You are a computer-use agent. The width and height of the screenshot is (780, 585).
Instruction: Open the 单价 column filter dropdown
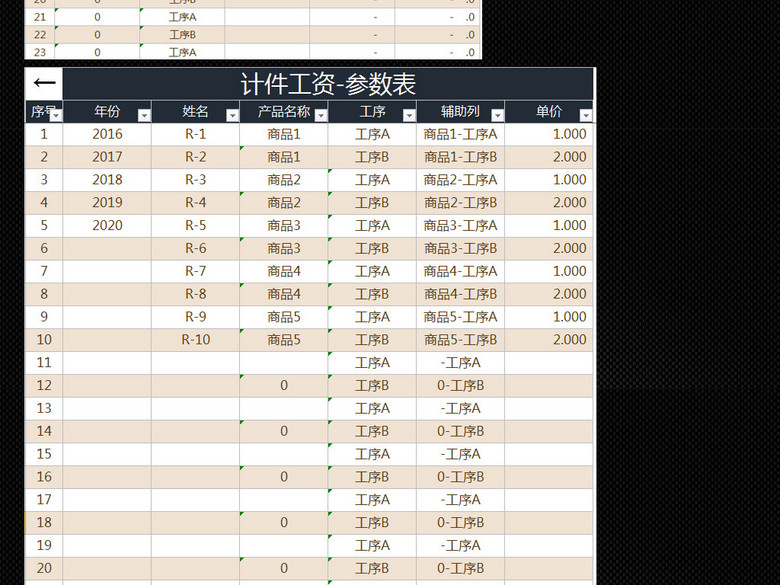coord(585,115)
